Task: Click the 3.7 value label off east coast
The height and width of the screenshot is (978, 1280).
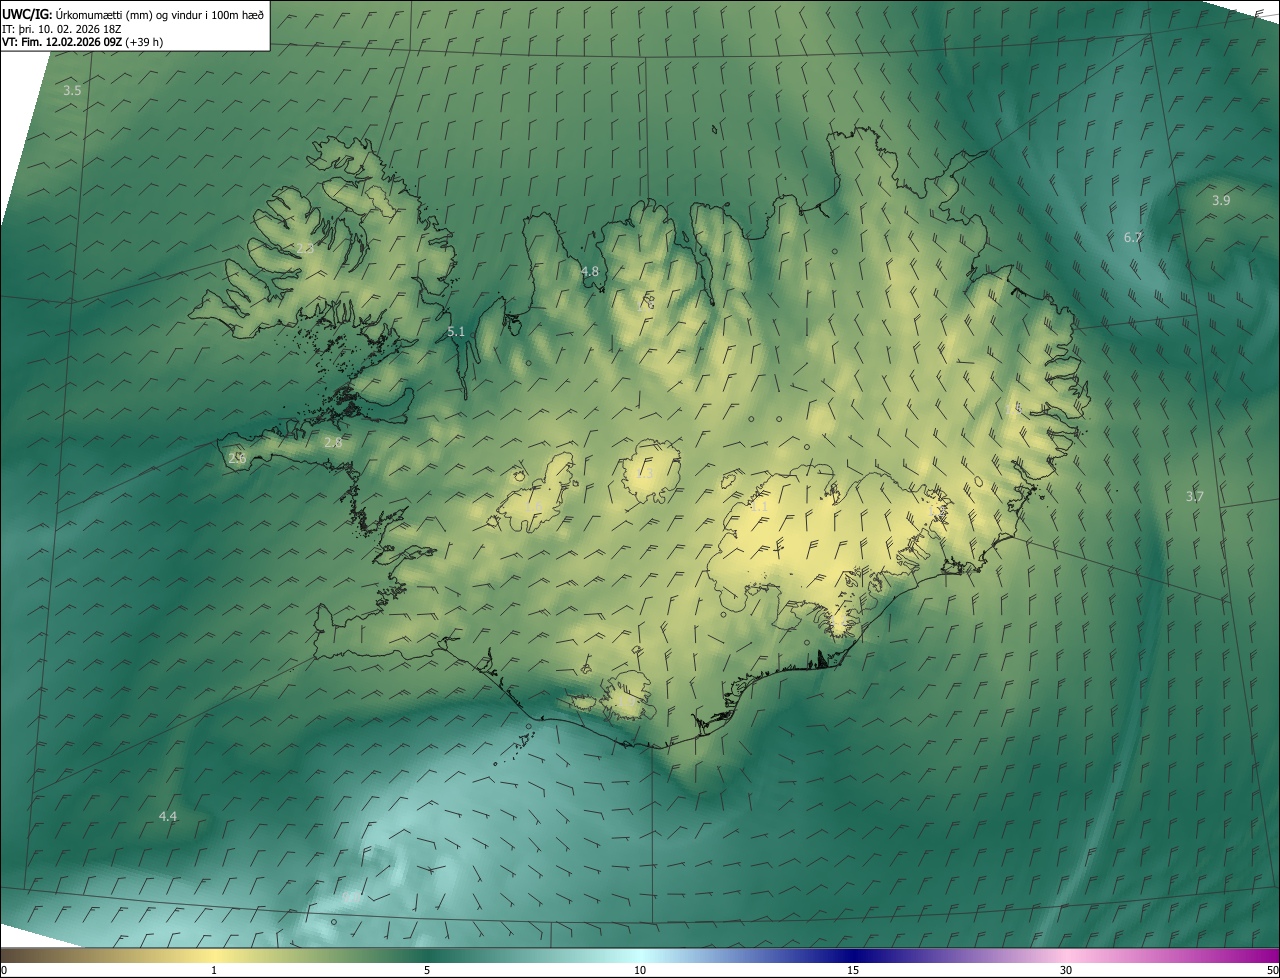Action: 1194,497
